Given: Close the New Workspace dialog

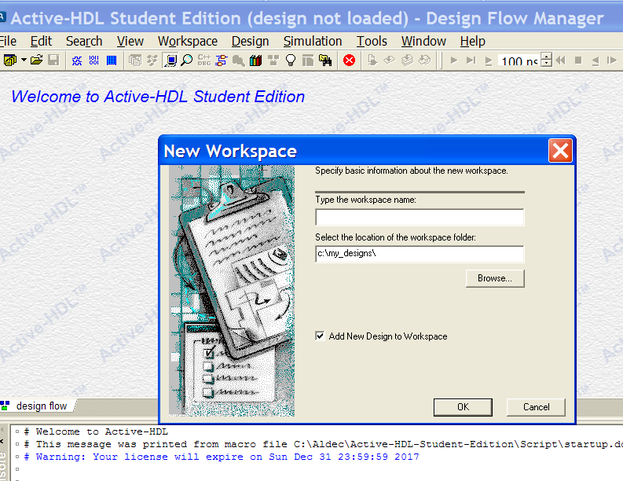Looking at the screenshot, I should tap(560, 151).
